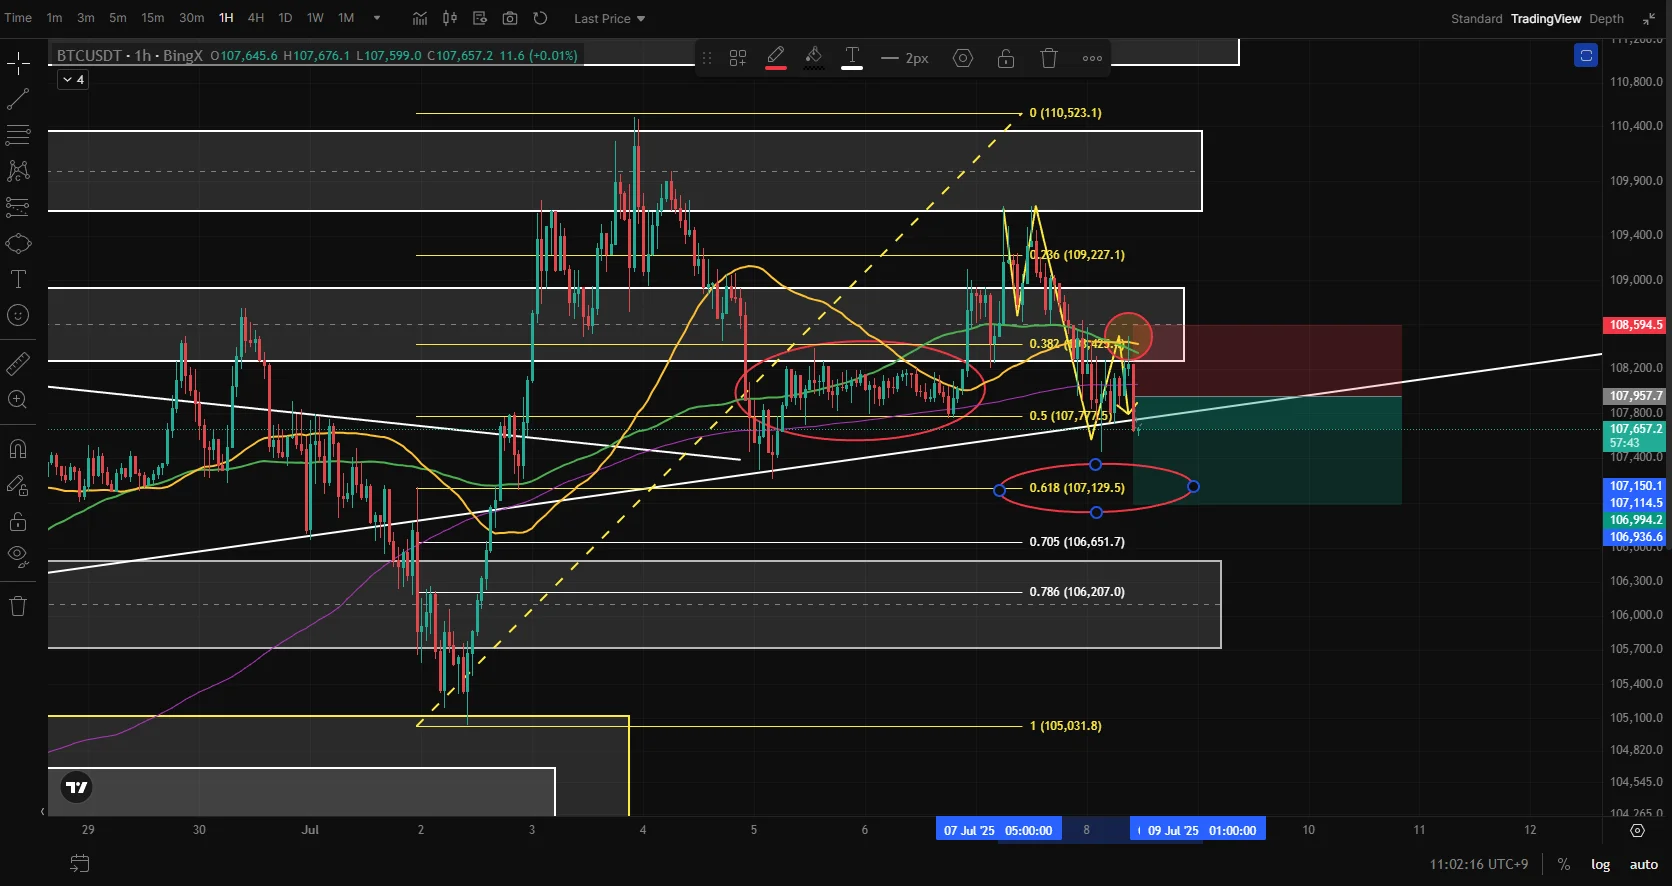The height and width of the screenshot is (886, 1672).
Task: Switch to the Time chart view
Action: [x=18, y=18]
